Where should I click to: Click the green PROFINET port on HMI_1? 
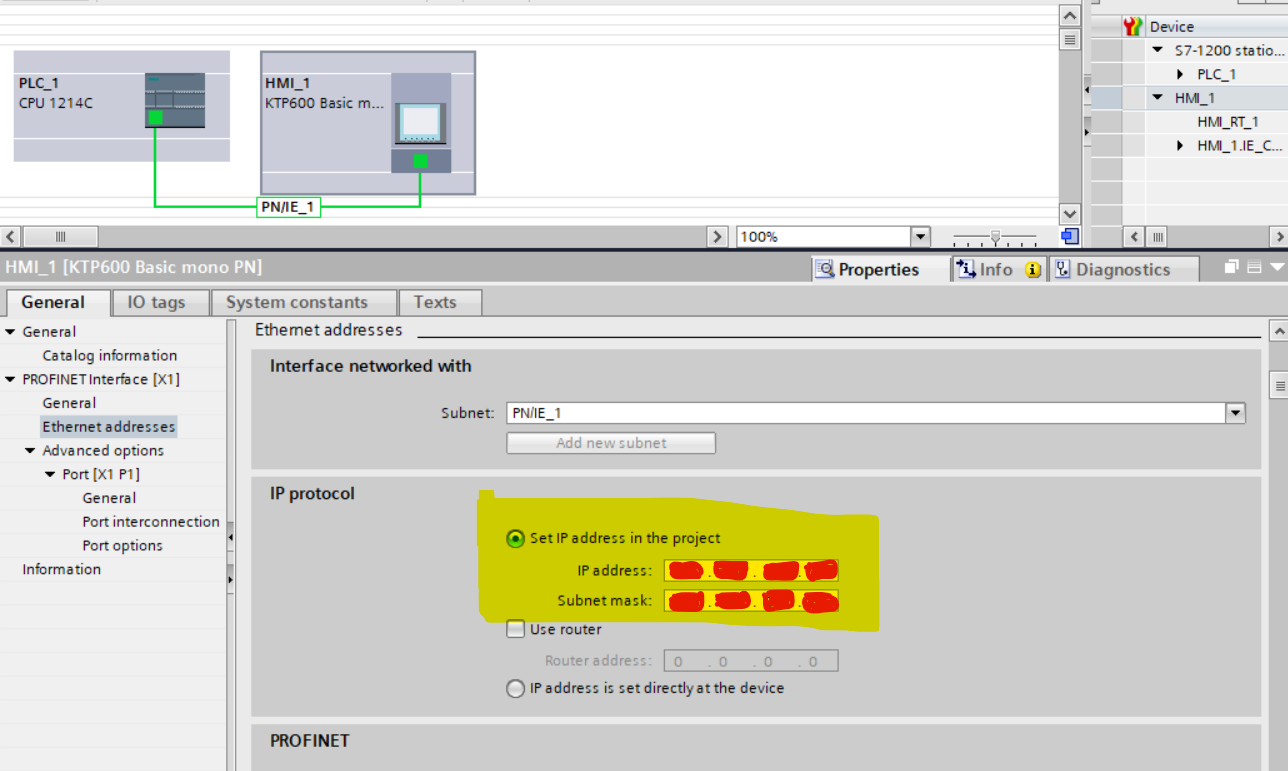coord(420,160)
